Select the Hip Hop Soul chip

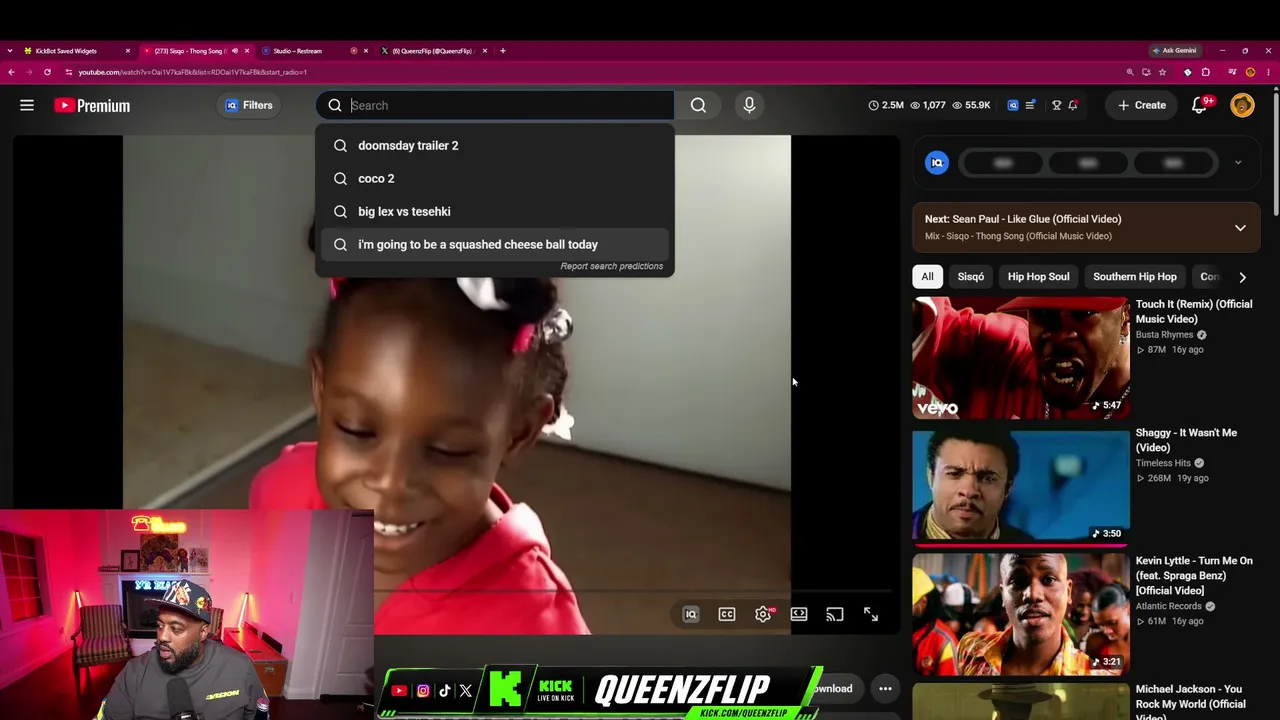[1038, 277]
